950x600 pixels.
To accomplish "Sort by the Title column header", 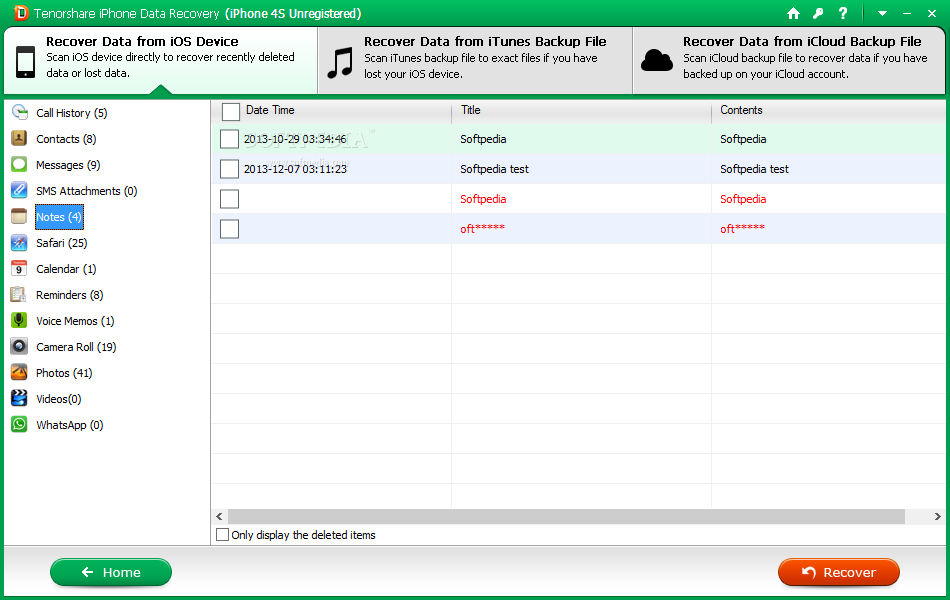I will pyautogui.click(x=471, y=110).
